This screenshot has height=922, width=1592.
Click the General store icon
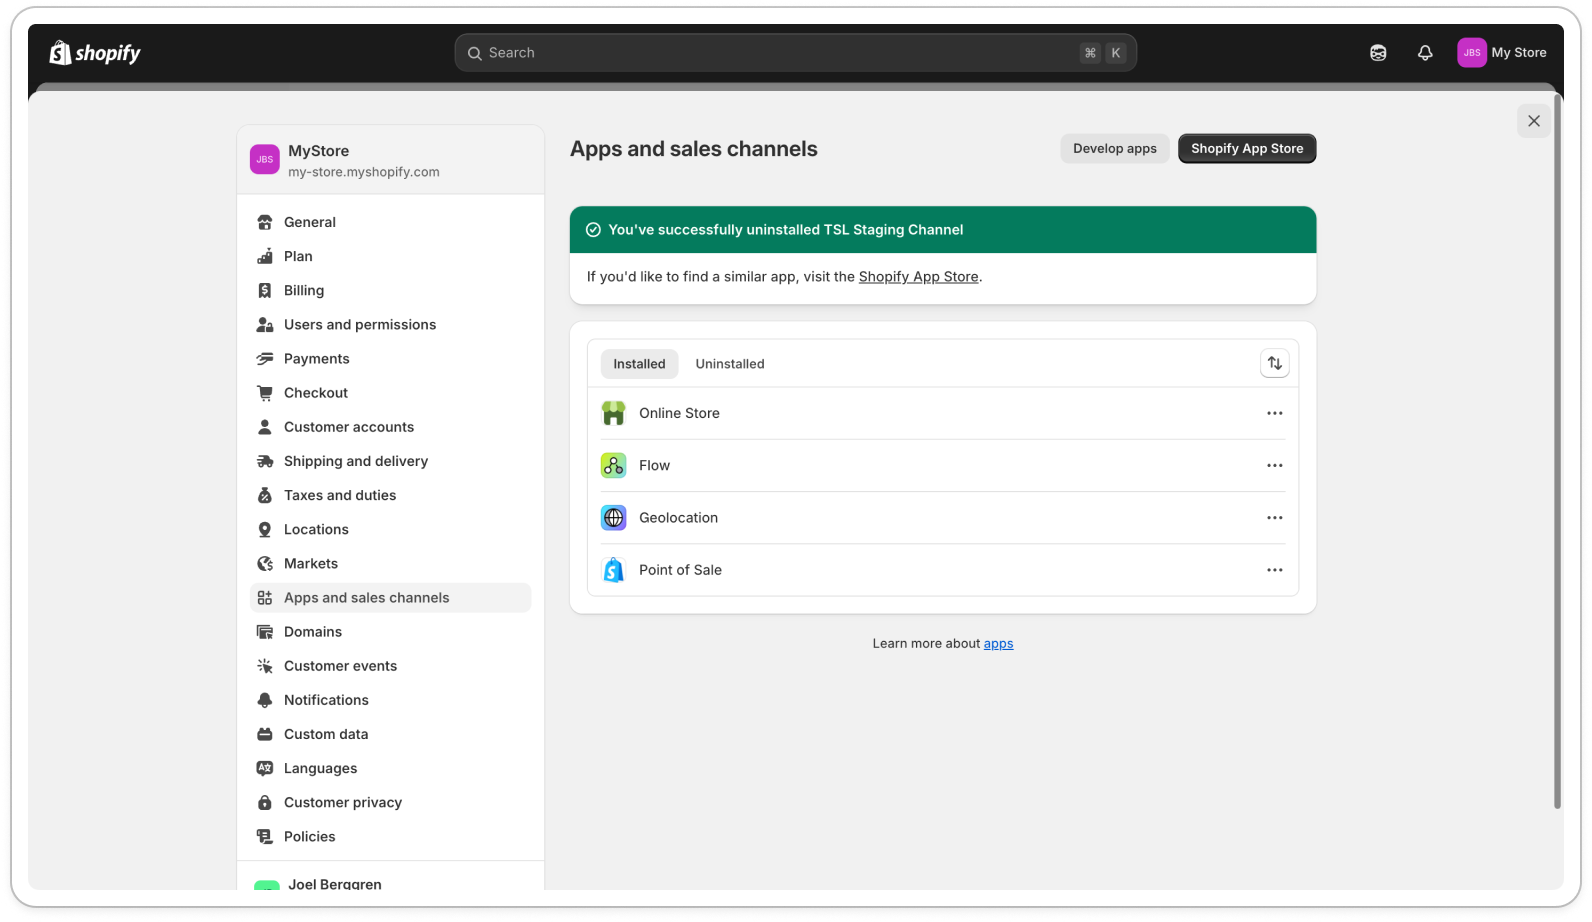click(265, 222)
